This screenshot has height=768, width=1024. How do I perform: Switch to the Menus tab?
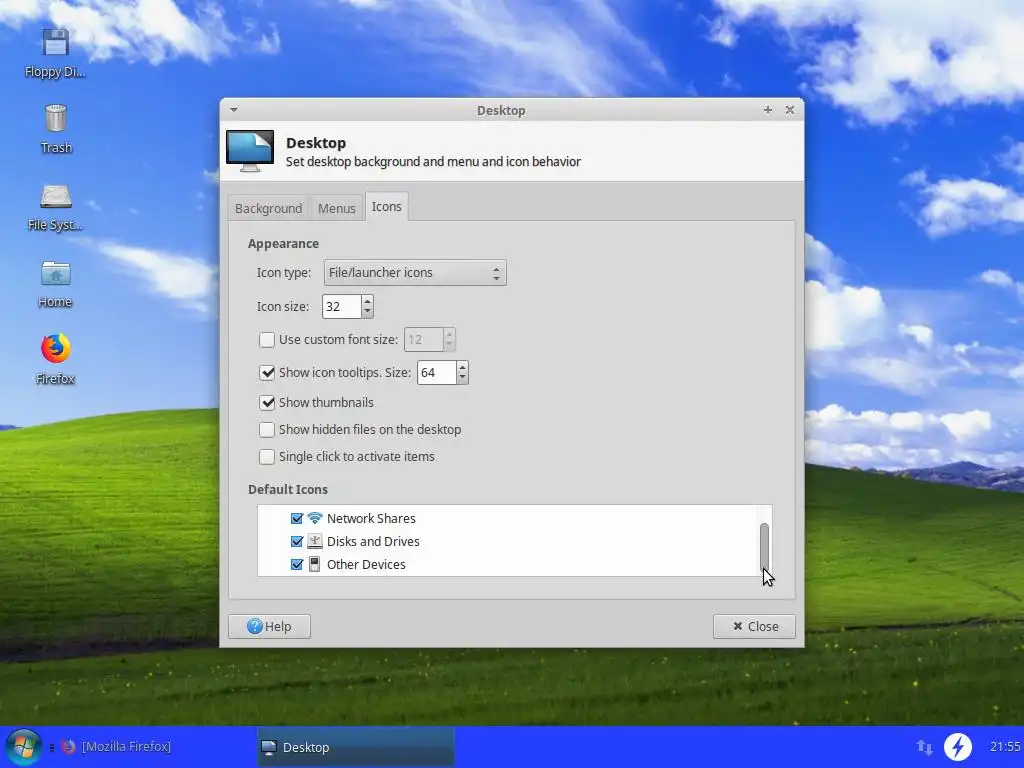[x=336, y=208]
